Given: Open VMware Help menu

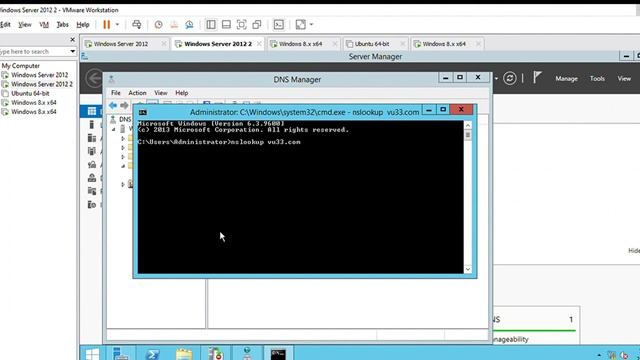Looking at the screenshot, I should coord(83,24).
